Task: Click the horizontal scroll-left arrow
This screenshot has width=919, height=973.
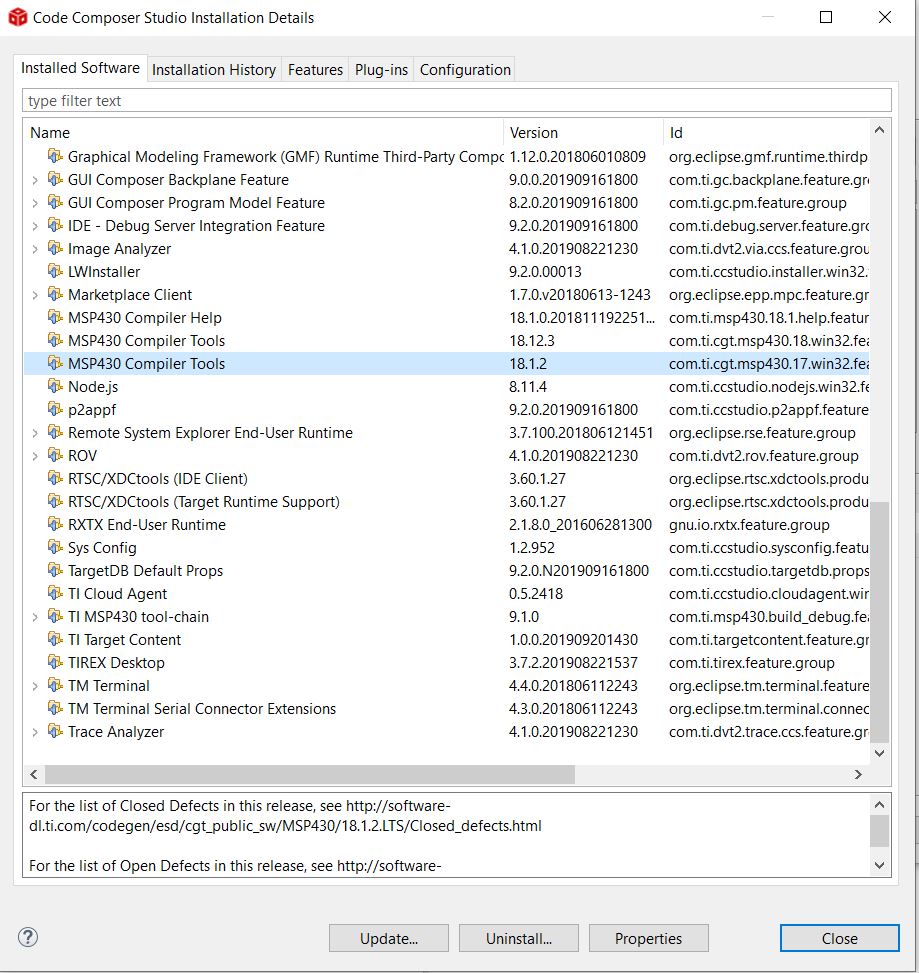Action: [34, 774]
